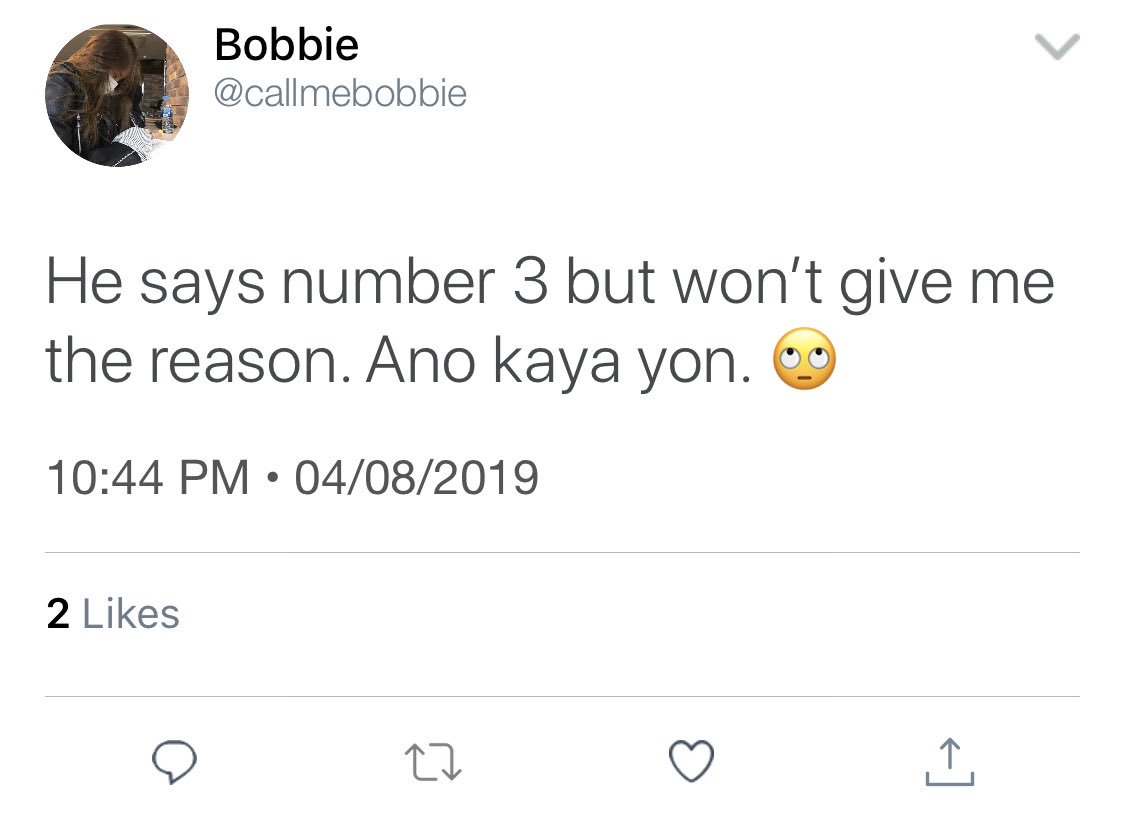
Task: Click the tweet line "He says number 3"
Action: (x=297, y=282)
